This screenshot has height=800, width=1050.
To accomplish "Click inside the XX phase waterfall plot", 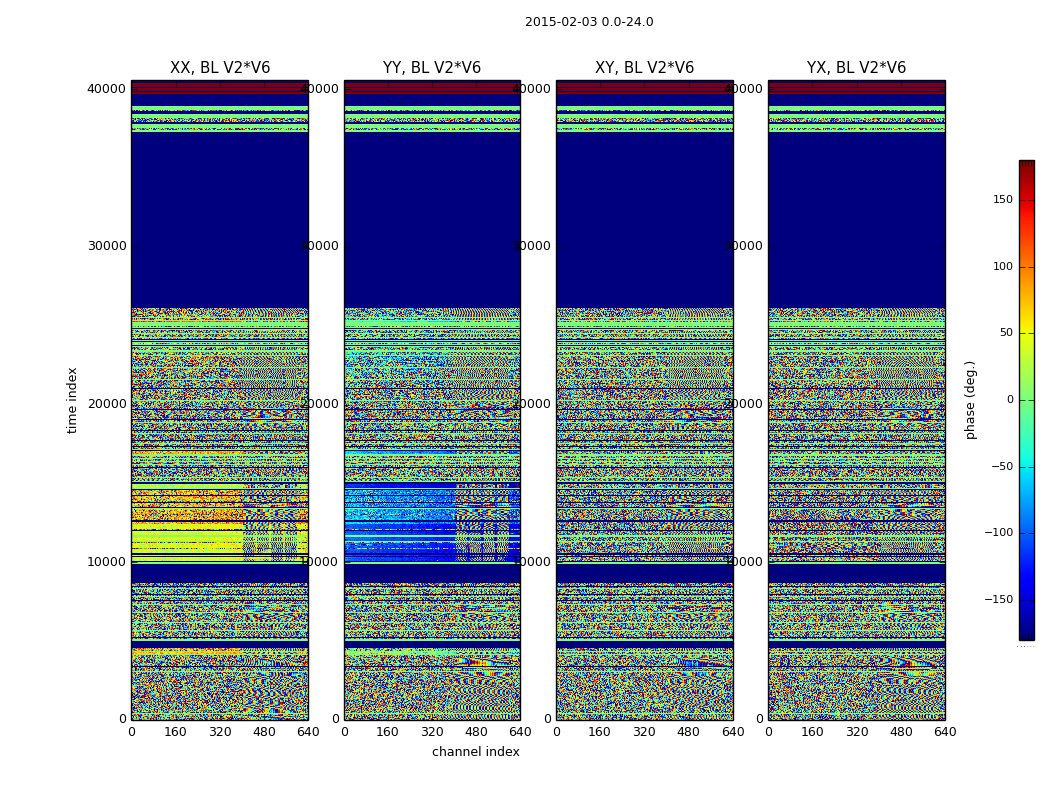I will tap(220, 400).
